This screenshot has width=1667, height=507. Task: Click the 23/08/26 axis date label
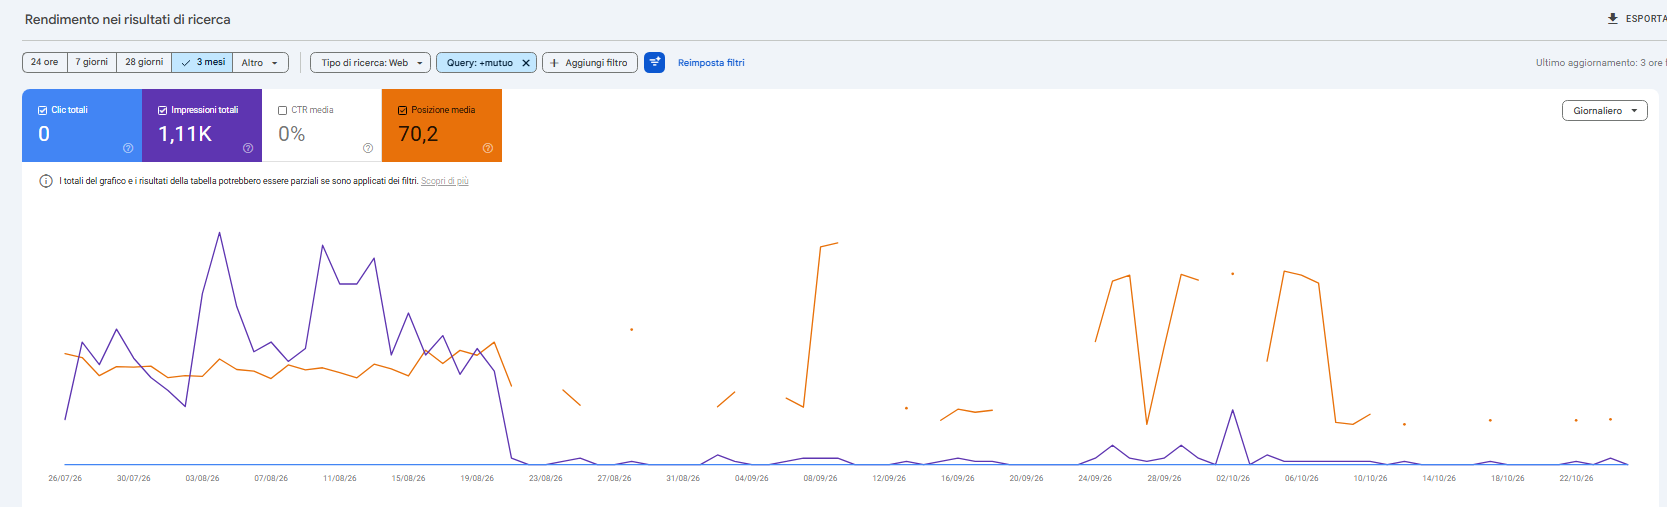pos(546,479)
